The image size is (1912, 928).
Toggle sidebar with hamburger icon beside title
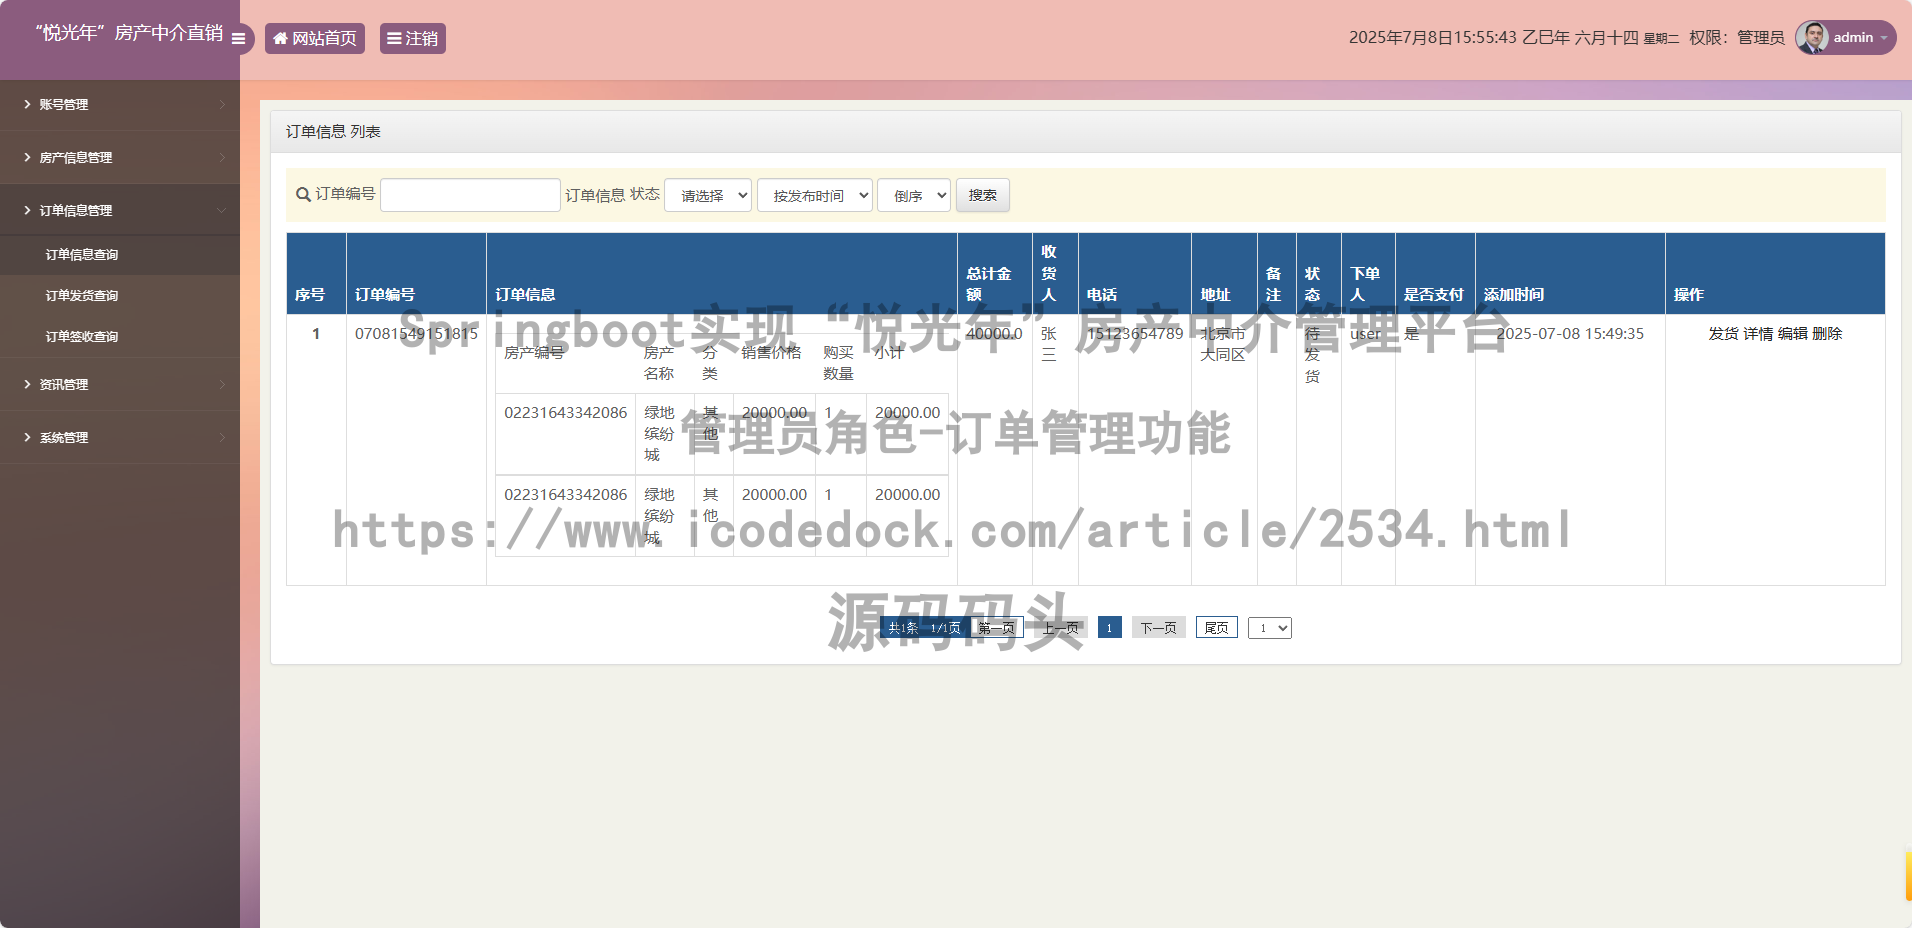238,38
